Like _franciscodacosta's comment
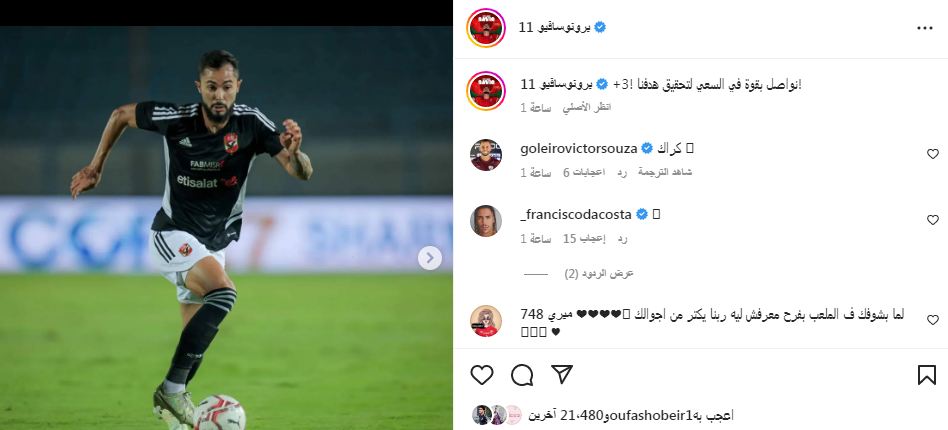Image resolution: width=948 pixels, height=430 pixels. (933, 220)
